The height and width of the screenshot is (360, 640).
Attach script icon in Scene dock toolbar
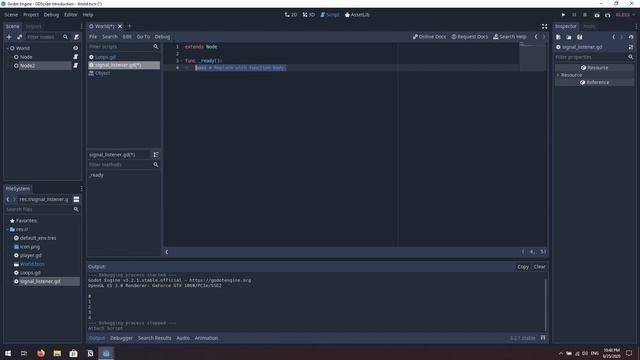pos(76,37)
